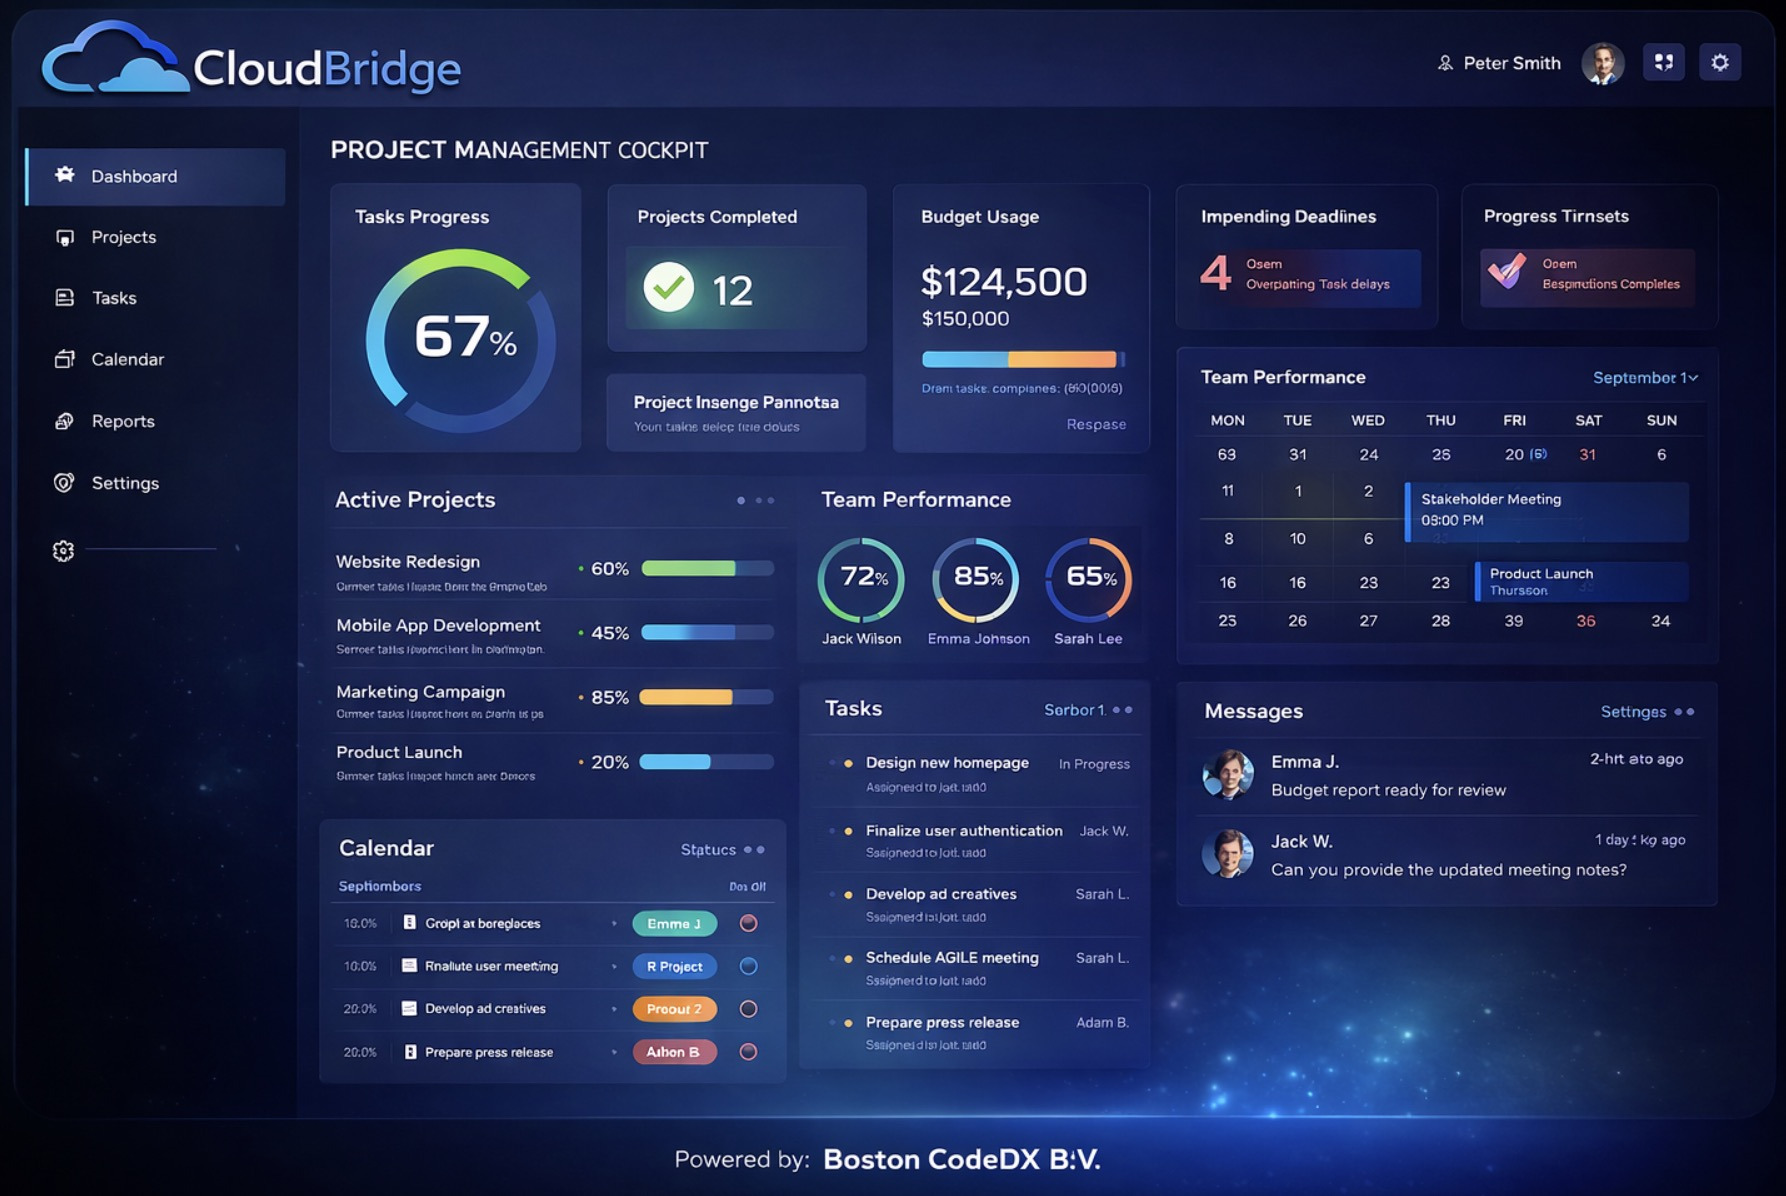Toggle the radio circle for Emma J row
The height and width of the screenshot is (1196, 1786).
(748, 923)
